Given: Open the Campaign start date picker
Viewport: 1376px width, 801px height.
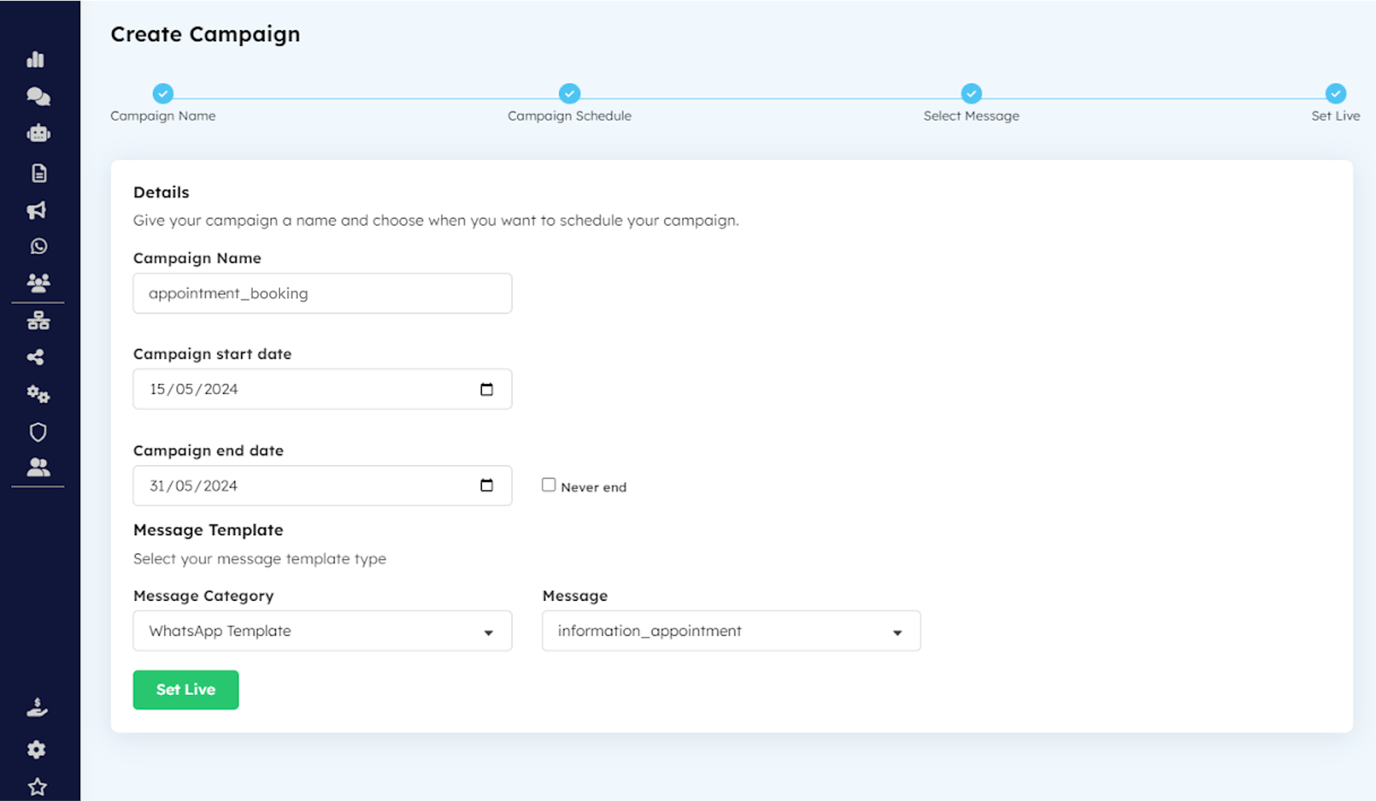Looking at the screenshot, I should click(x=489, y=388).
